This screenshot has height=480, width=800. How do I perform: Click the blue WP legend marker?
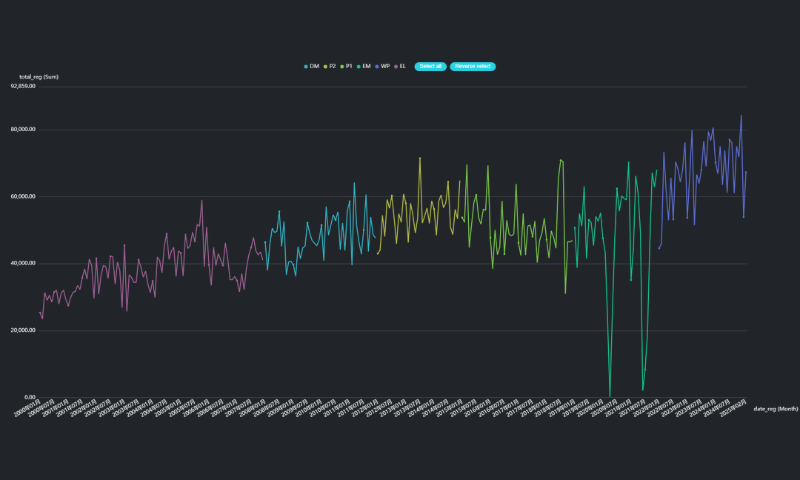(x=376, y=66)
